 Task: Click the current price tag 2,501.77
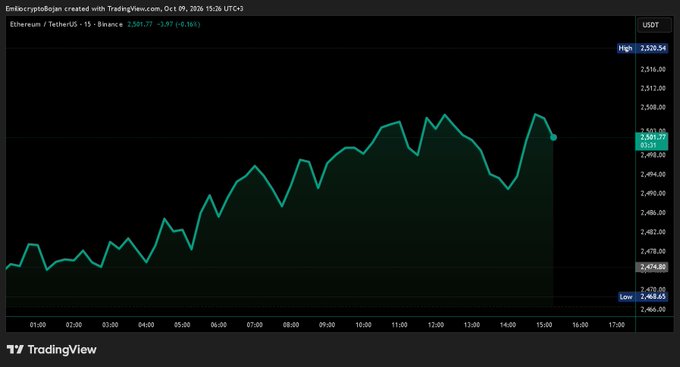point(652,141)
